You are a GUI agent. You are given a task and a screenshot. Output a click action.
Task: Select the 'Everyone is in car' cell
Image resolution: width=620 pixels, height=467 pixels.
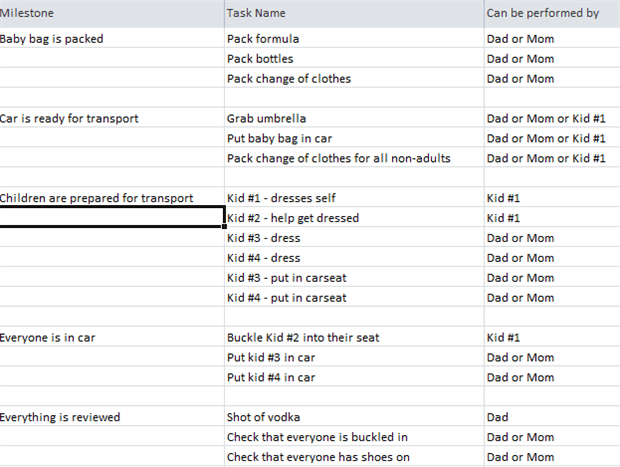[x=110, y=338]
